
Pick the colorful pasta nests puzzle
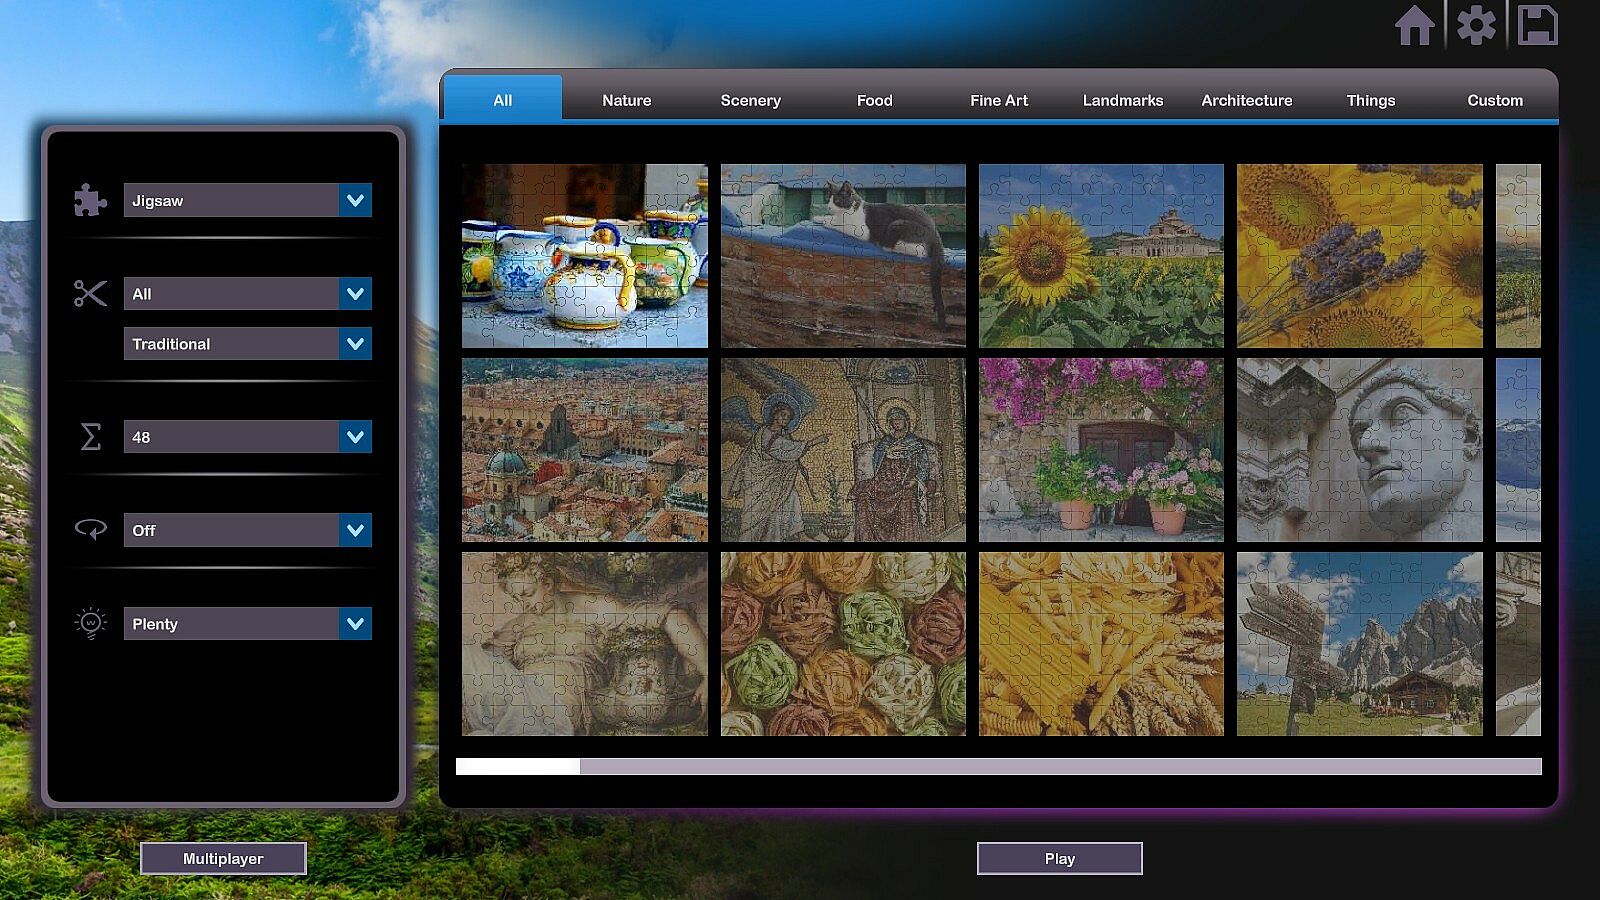click(x=843, y=644)
